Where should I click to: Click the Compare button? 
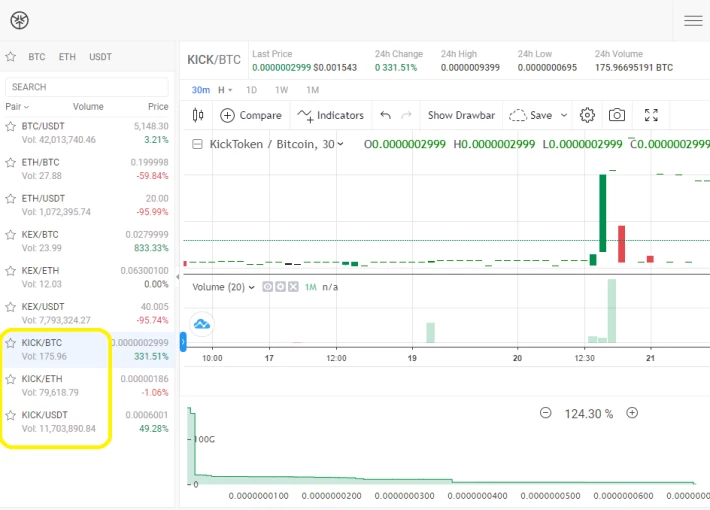pos(251,115)
